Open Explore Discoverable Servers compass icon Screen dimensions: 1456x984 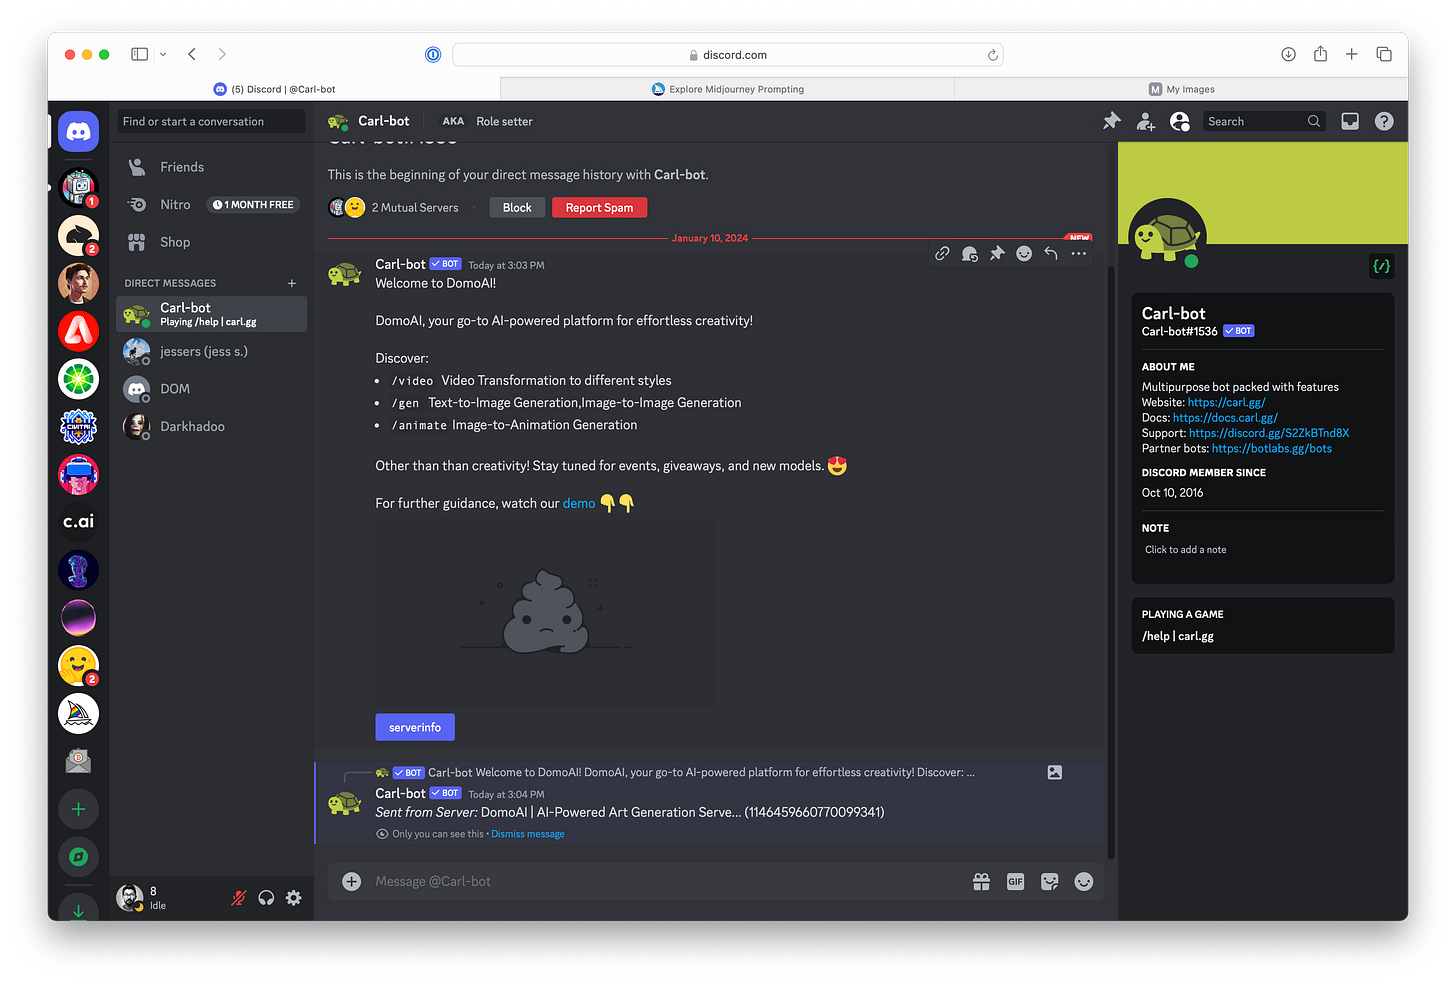click(x=78, y=857)
